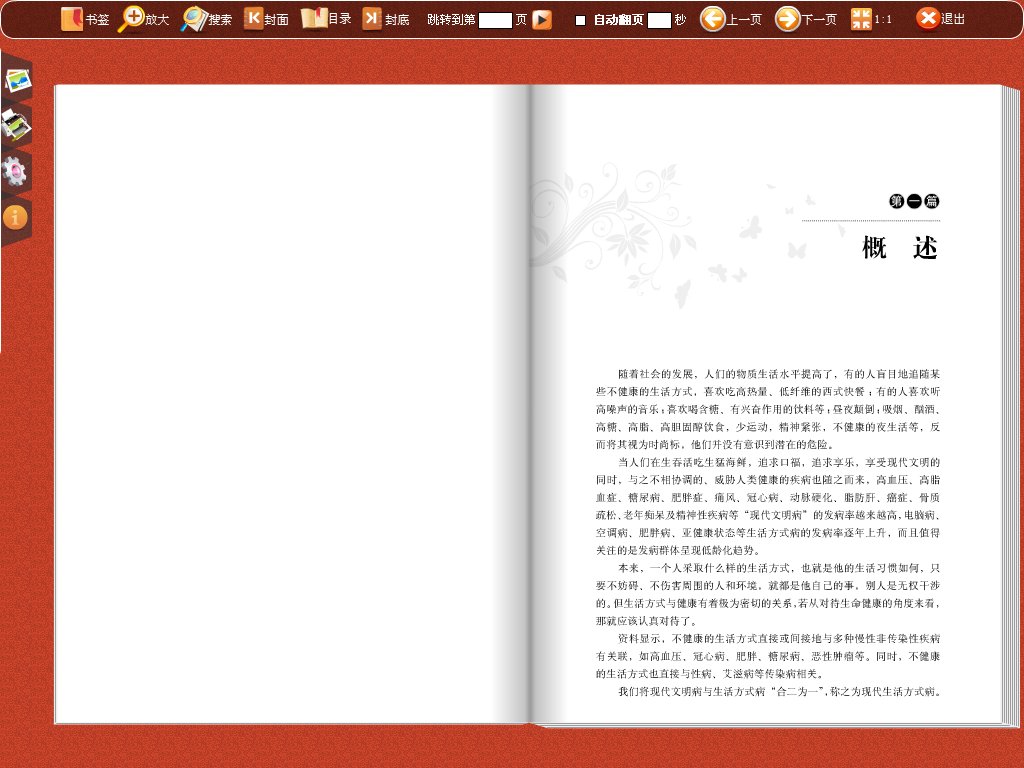Open the settings gear sidebar icon
Image resolution: width=1024 pixels, height=768 pixels.
coord(15,172)
